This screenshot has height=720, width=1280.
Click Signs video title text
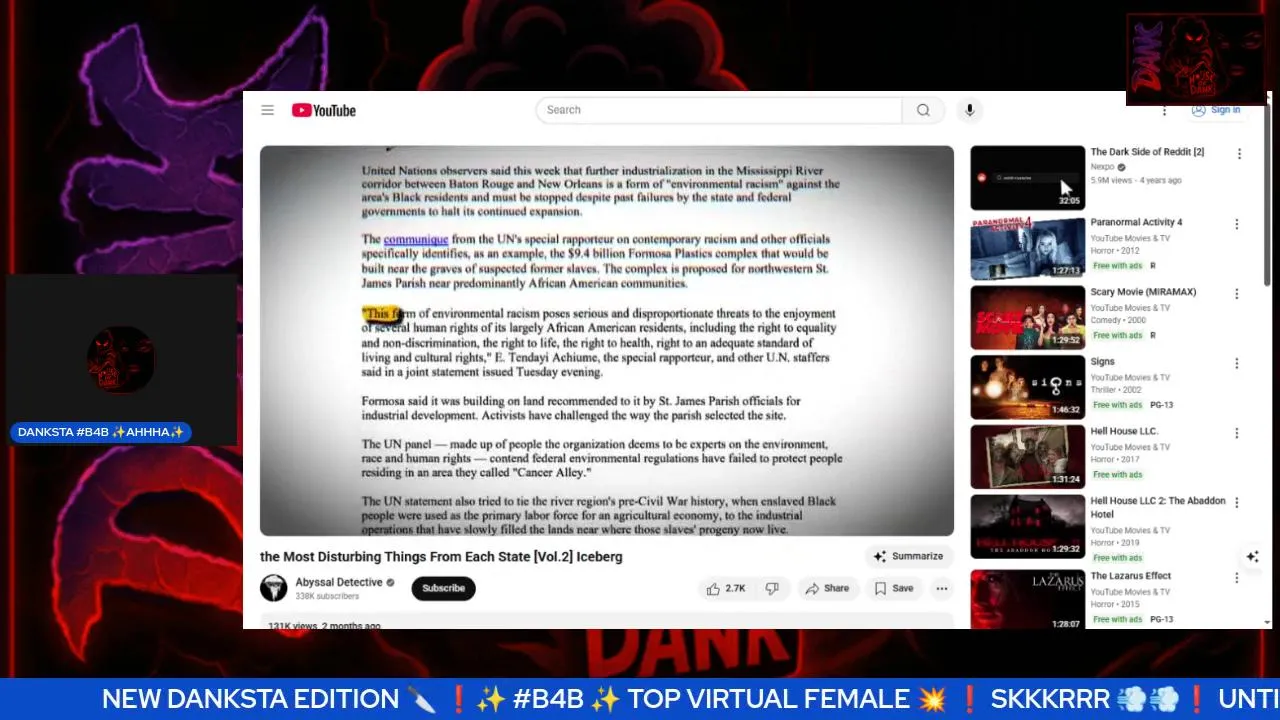pos(1103,362)
